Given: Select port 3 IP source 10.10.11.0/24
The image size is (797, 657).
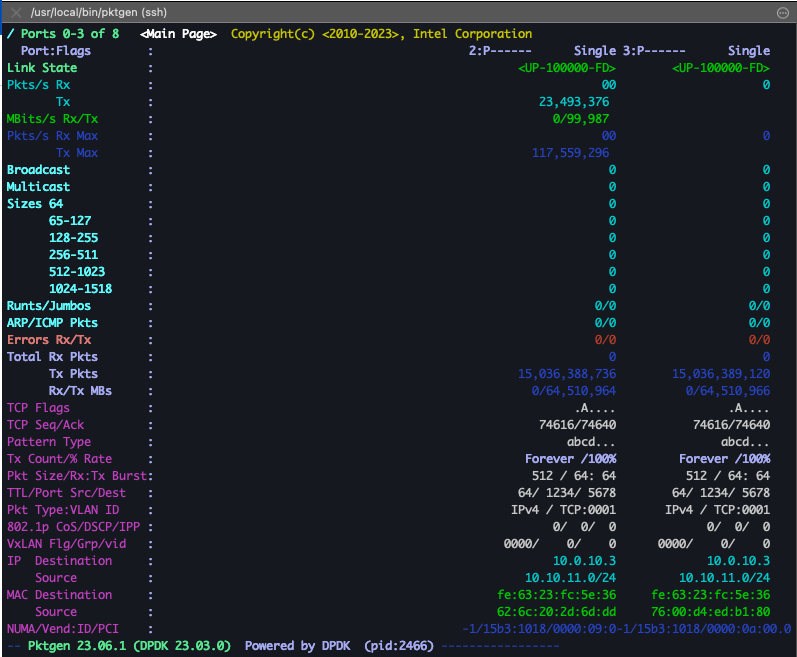Looking at the screenshot, I should (x=724, y=578).
